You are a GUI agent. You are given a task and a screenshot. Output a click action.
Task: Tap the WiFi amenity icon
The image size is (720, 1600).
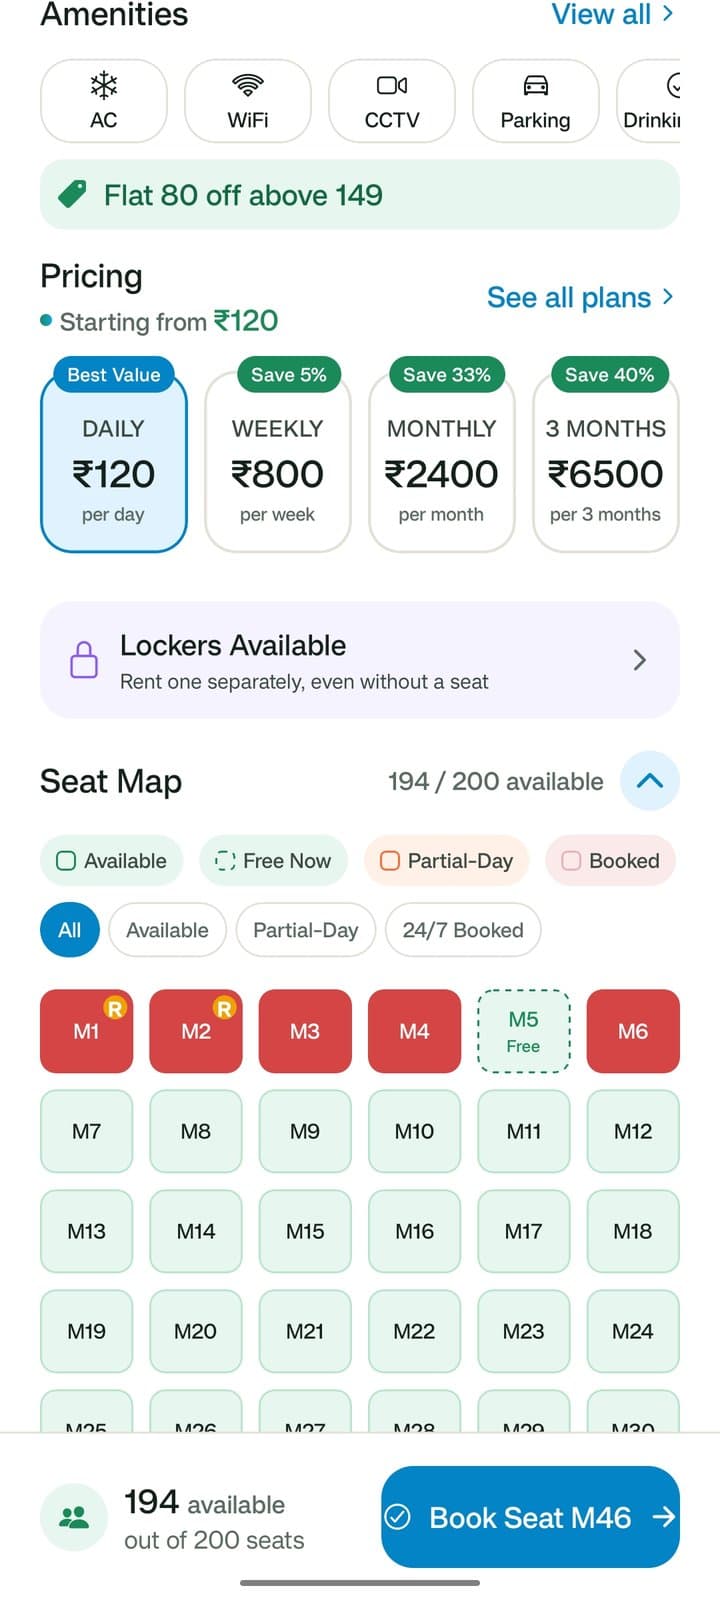coord(247,84)
